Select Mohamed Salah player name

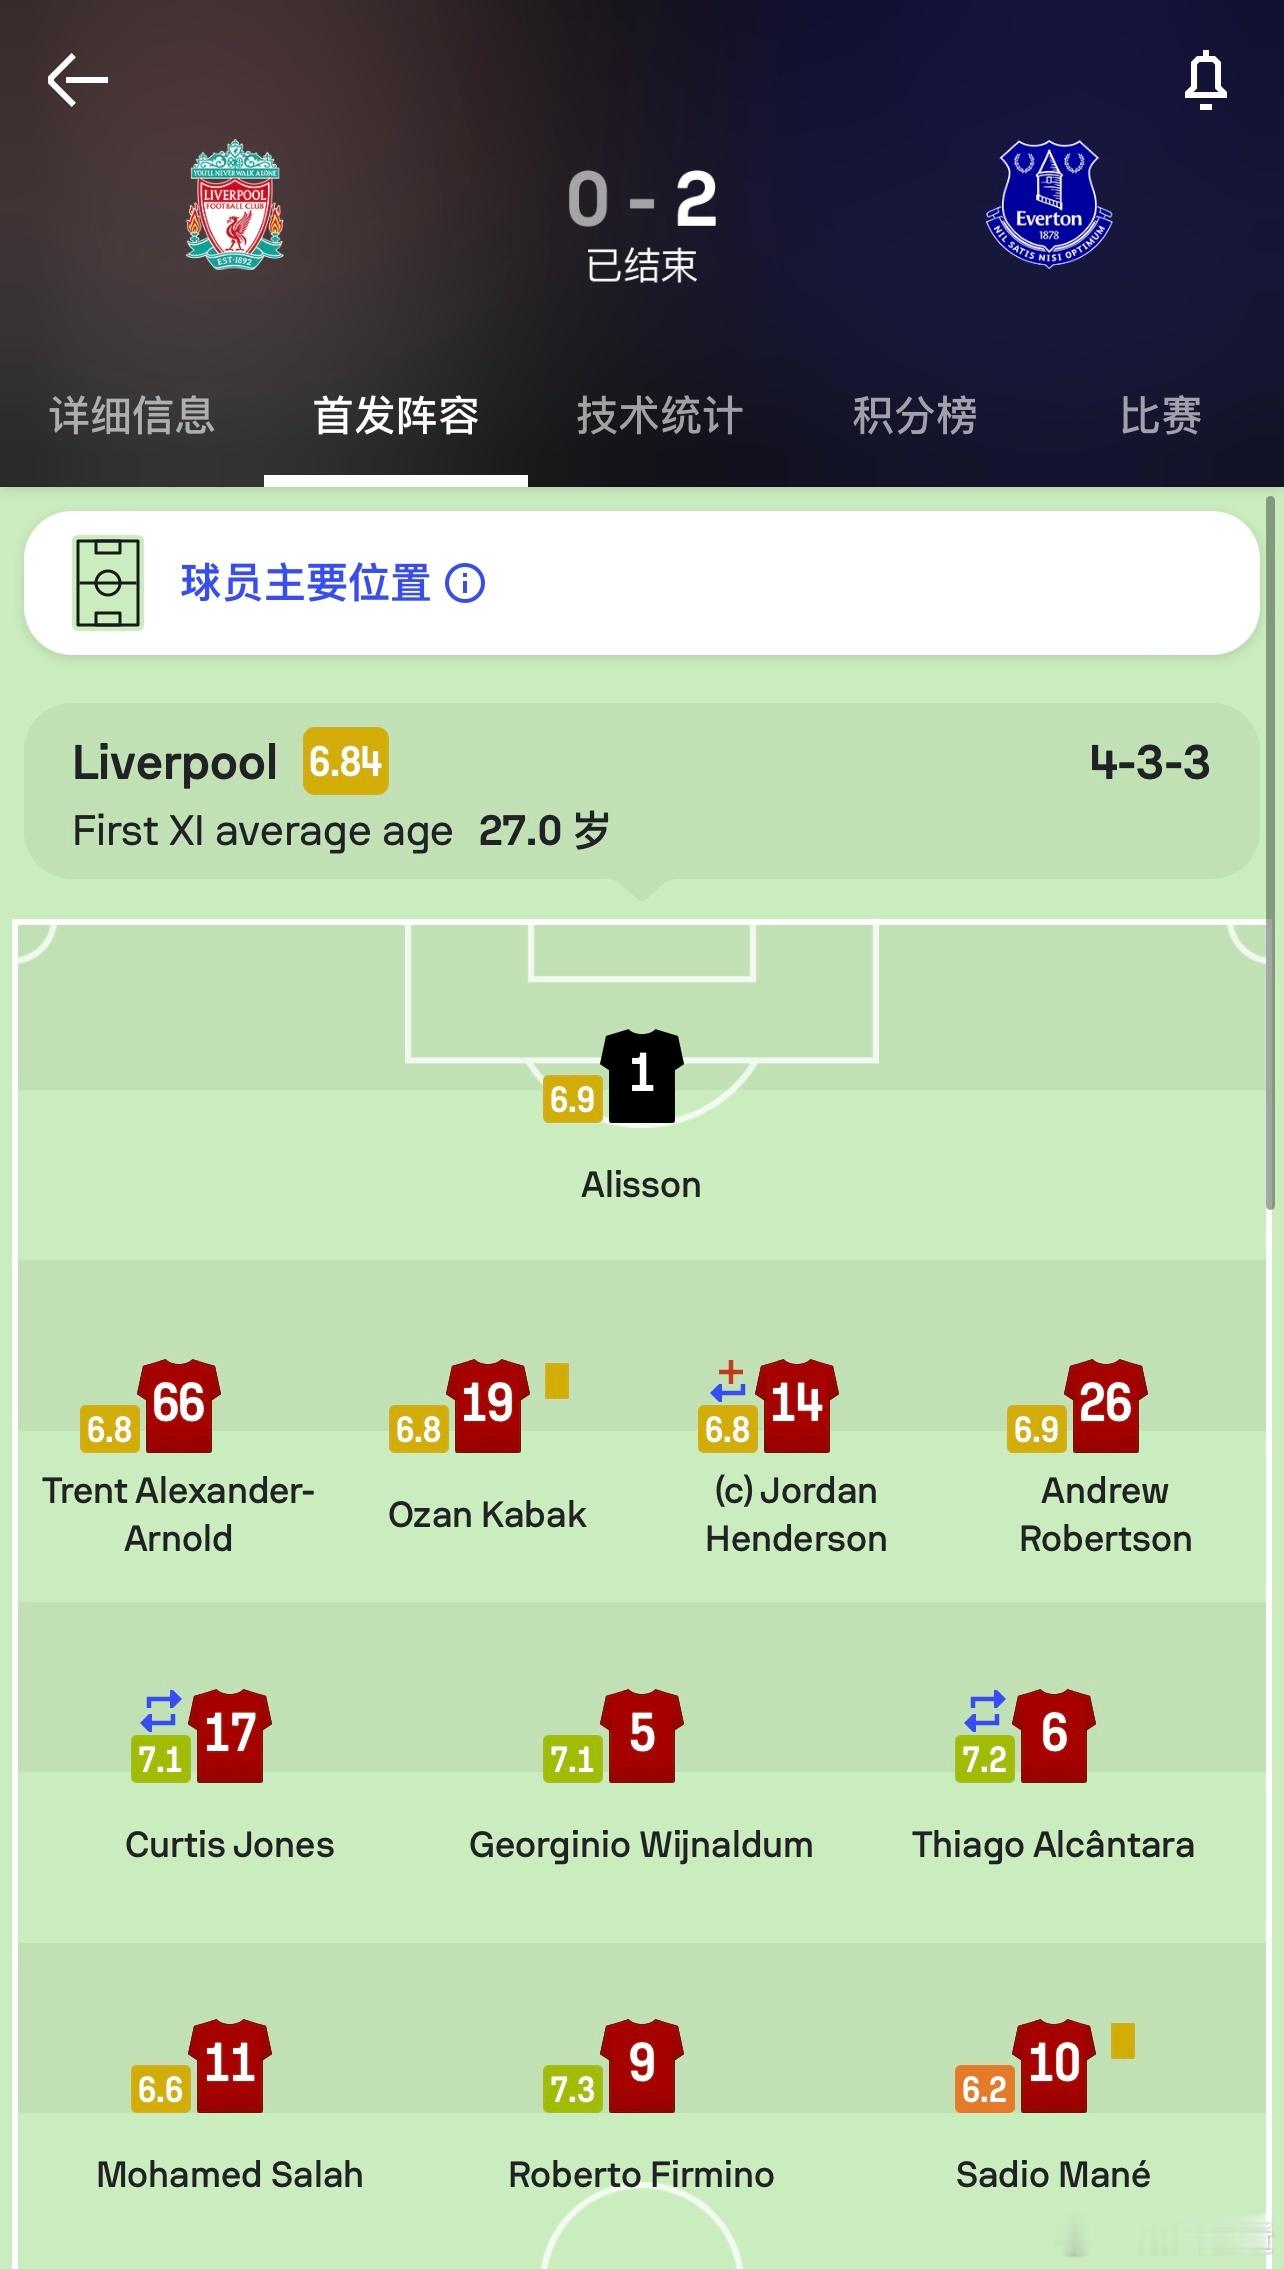point(230,2174)
